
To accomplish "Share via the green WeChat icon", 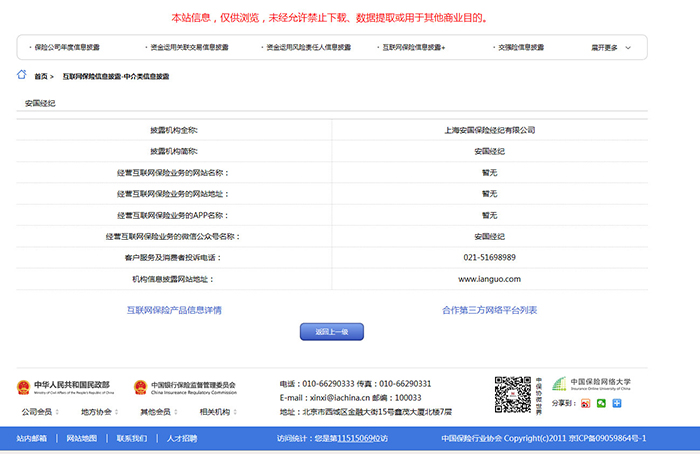I will tap(601, 403).
